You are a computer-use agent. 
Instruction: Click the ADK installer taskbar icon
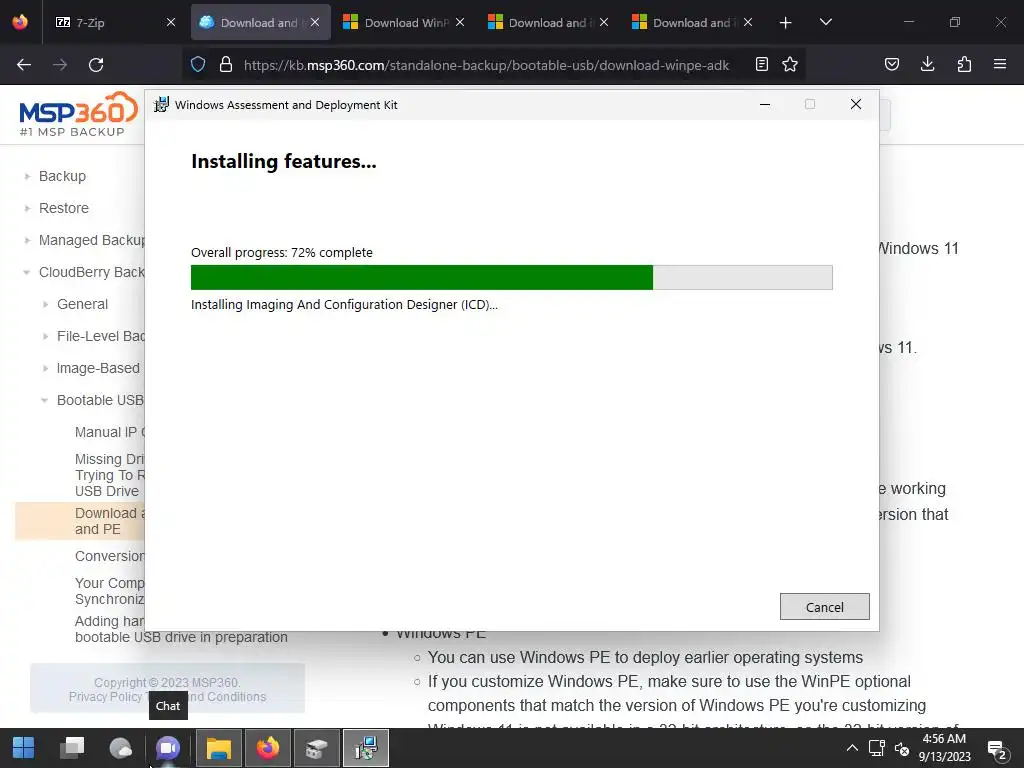pyautogui.click(x=366, y=748)
